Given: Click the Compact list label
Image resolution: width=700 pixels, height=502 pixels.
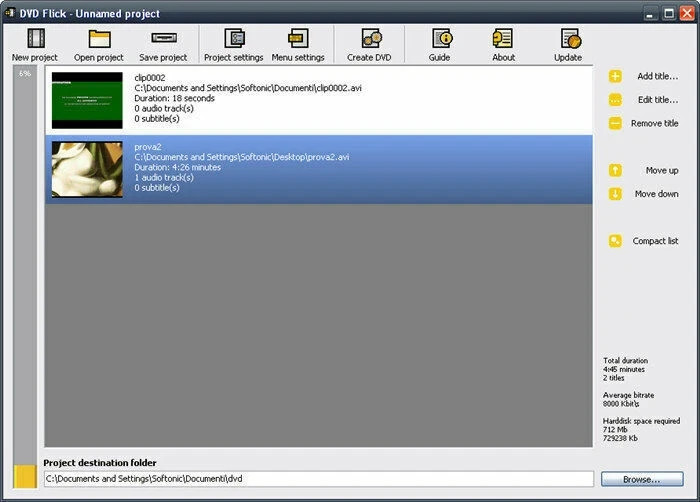Looking at the screenshot, I should pyautogui.click(x=655, y=241).
